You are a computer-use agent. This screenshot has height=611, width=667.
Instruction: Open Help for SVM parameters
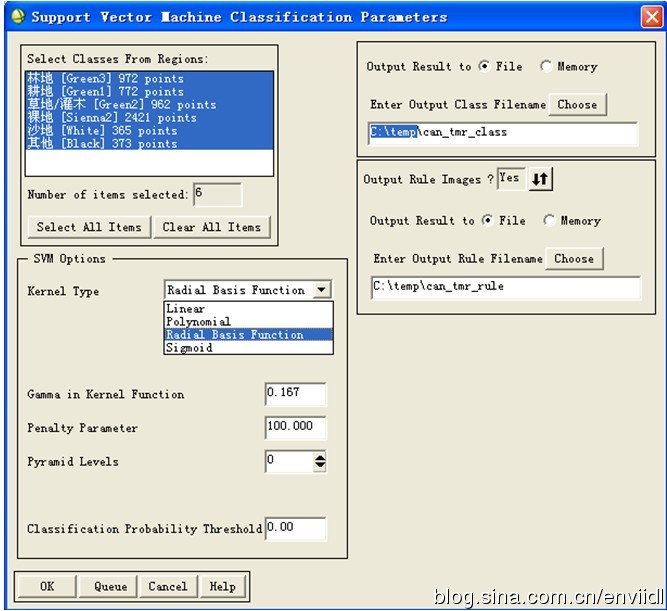(223, 586)
